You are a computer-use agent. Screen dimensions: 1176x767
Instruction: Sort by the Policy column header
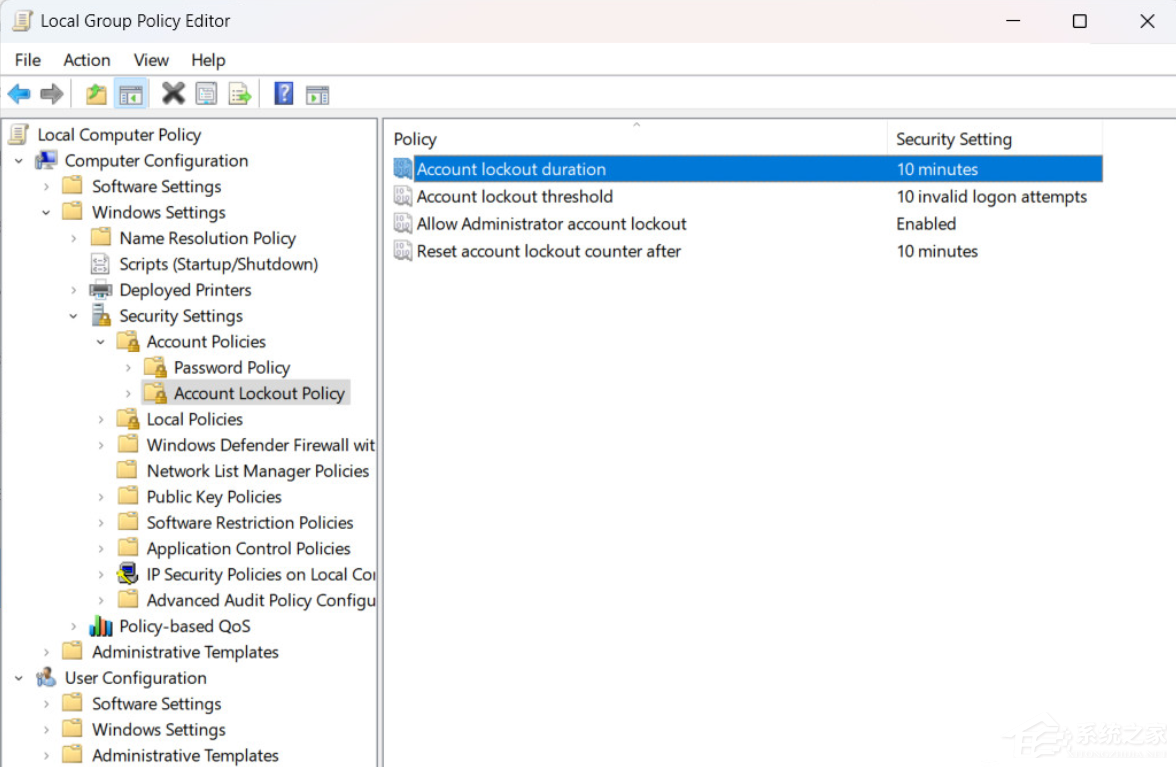415,139
